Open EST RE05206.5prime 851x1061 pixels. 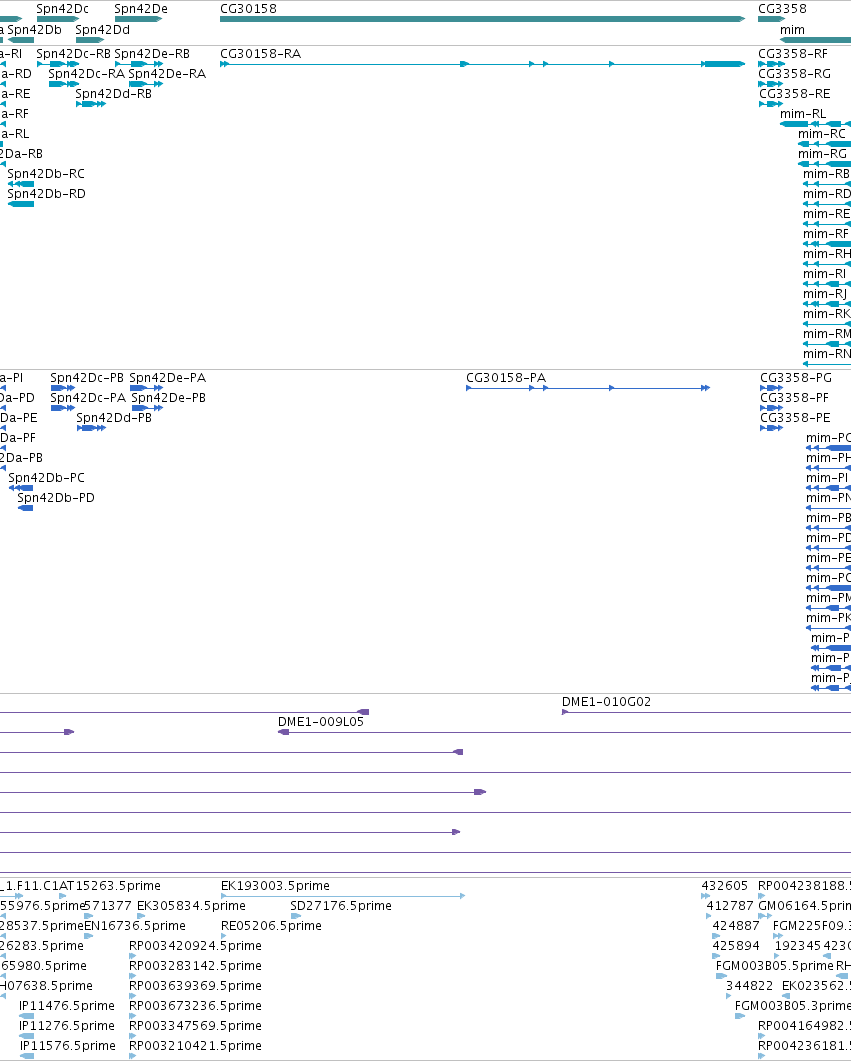[x=271, y=926]
